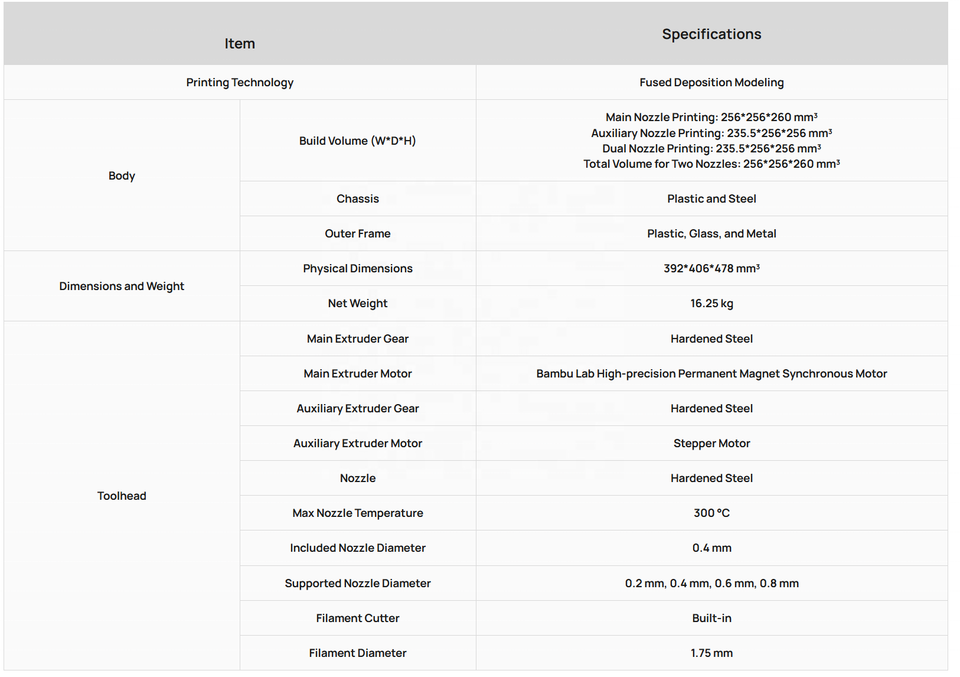
Task: Select the Dimensions and Weight category cell
Action: (122, 286)
